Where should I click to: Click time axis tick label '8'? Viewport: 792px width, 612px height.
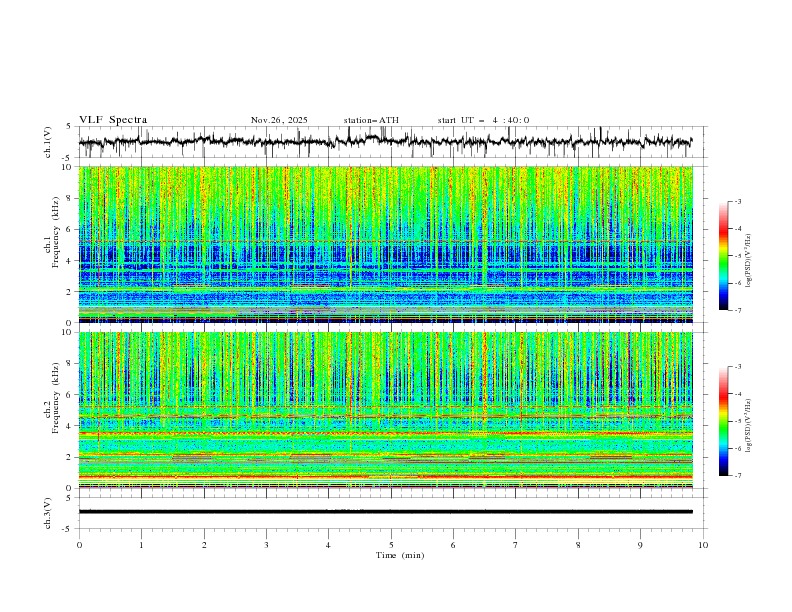point(578,545)
